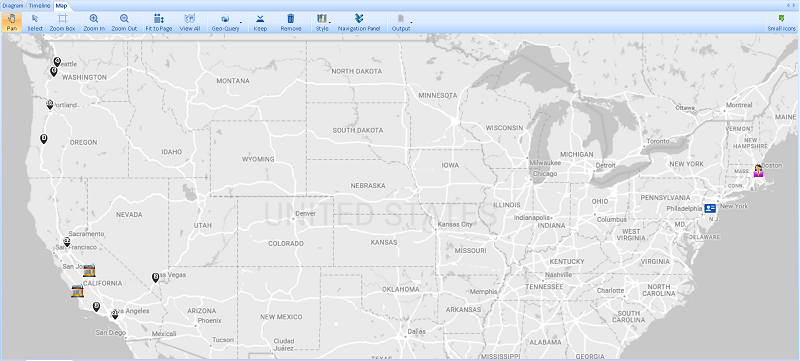
Task: Switch to the Diagram tab
Action: 13,6
